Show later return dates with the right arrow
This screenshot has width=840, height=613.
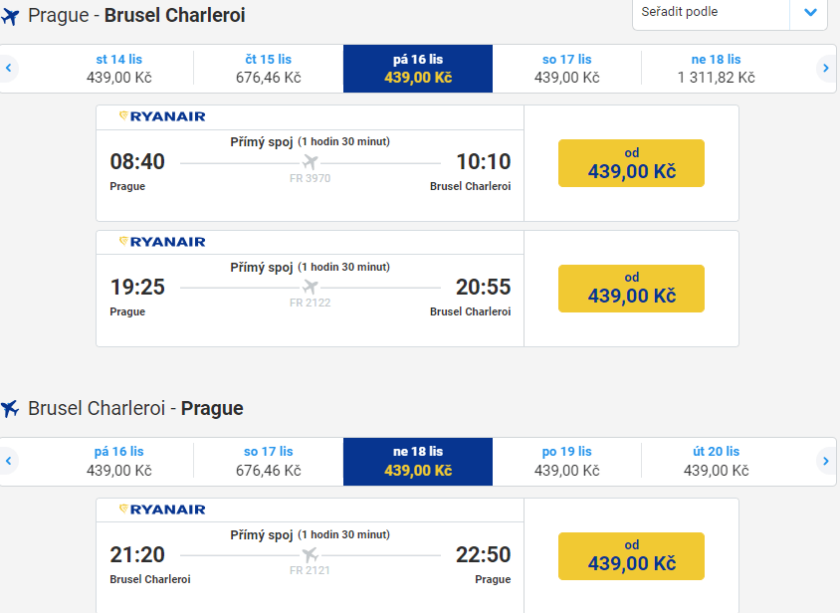pyautogui.click(x=826, y=461)
